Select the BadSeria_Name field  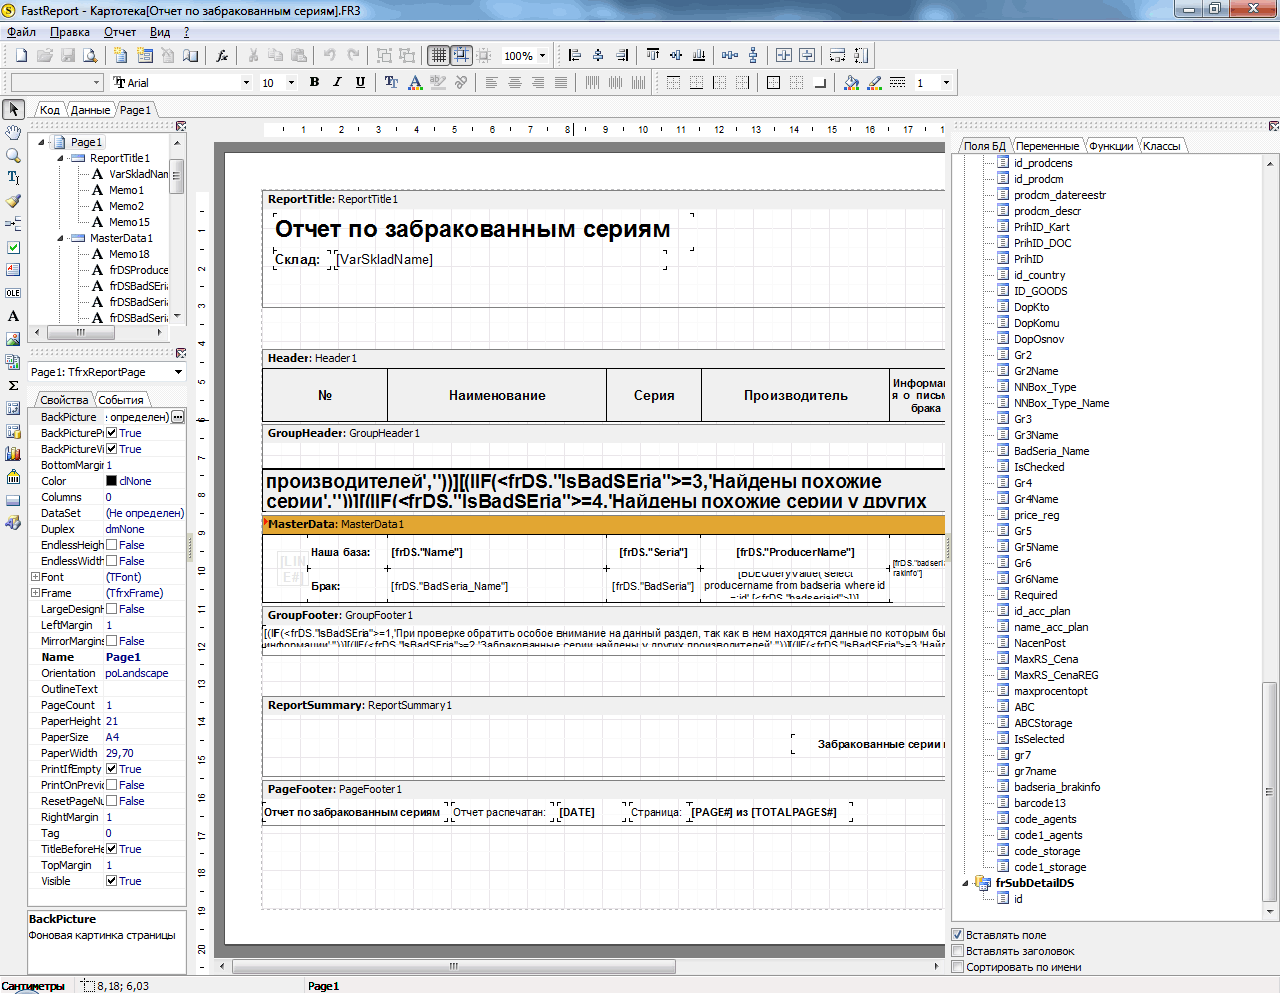coord(1051,451)
